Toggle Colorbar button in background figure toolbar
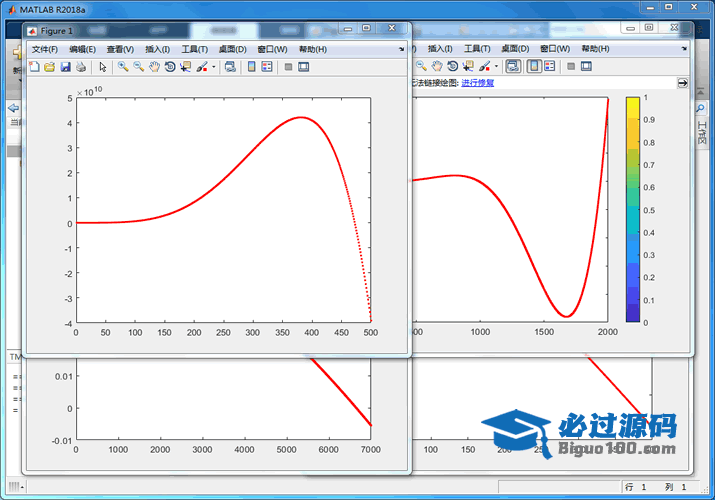 click(534, 67)
